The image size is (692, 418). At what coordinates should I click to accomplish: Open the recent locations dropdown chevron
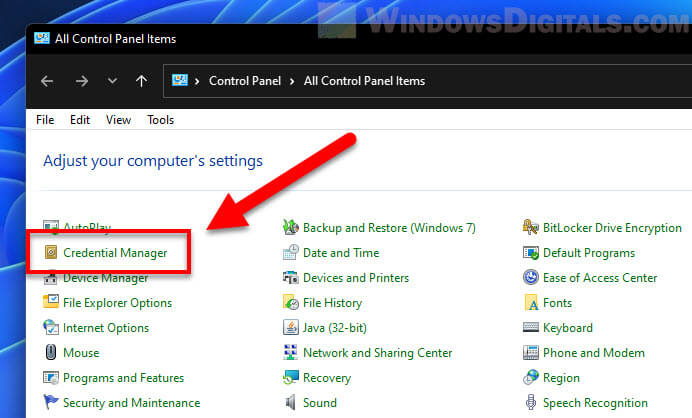(113, 81)
